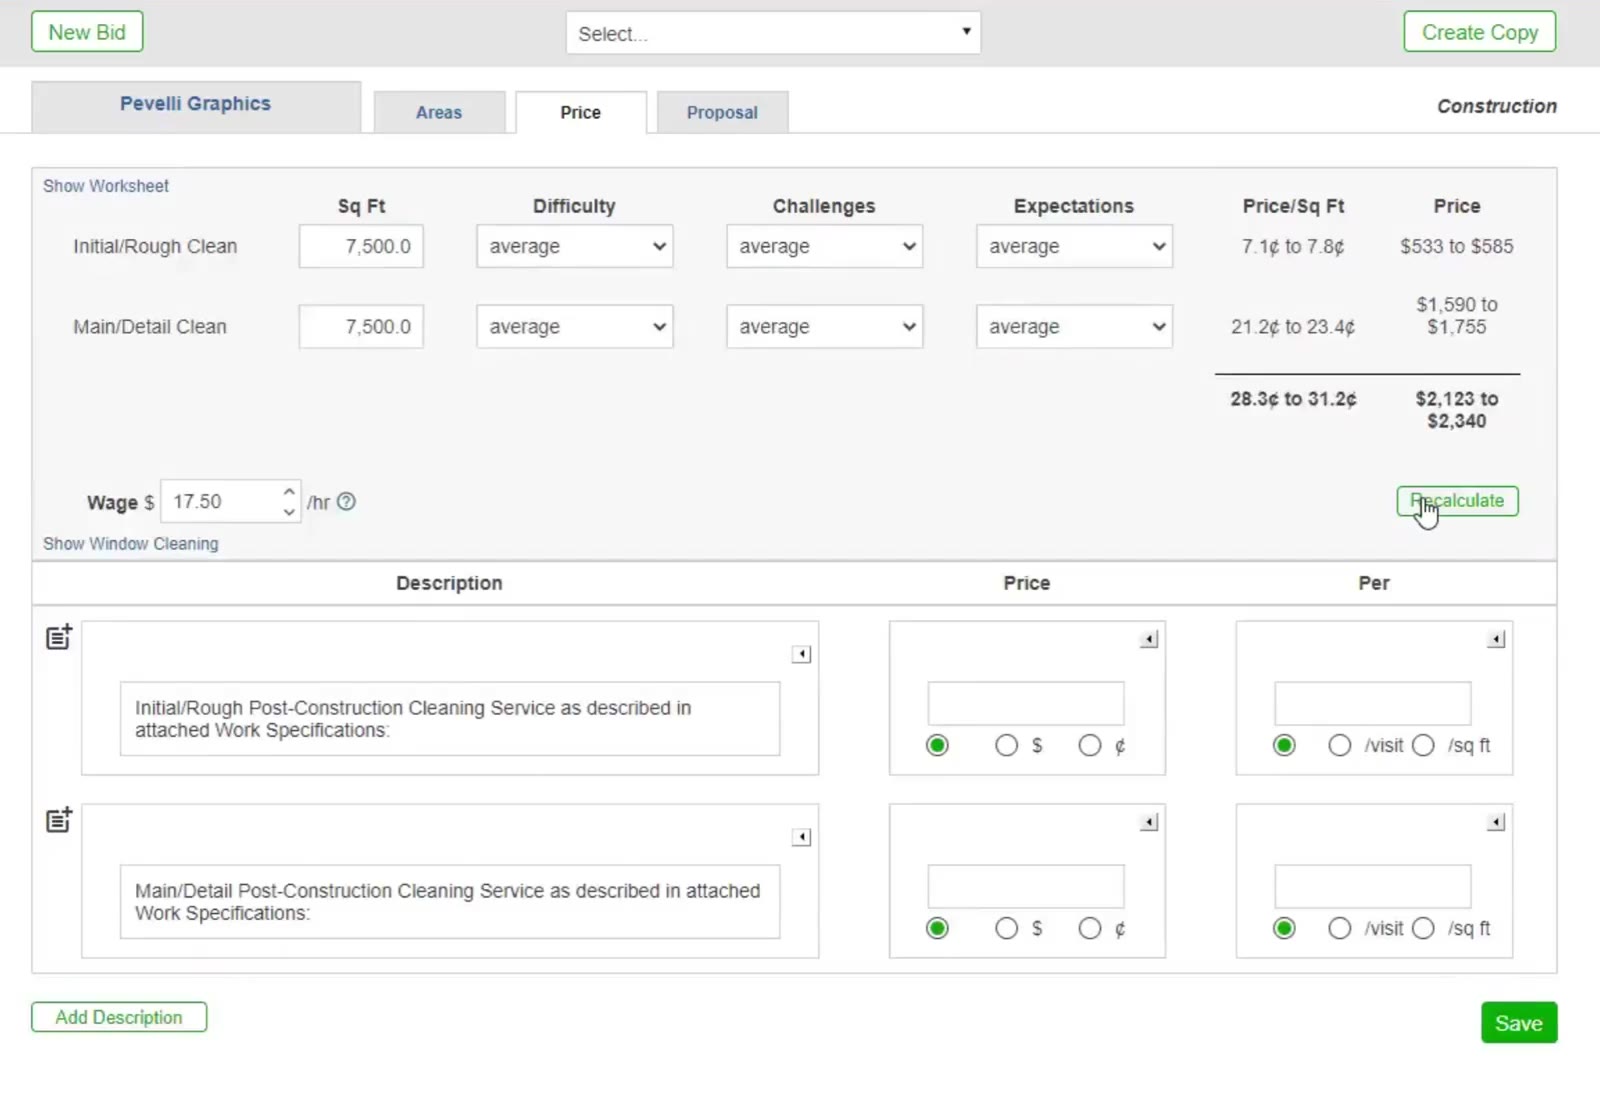The height and width of the screenshot is (1112, 1600).
Task: Open the wage help question-mark icon
Action: click(x=346, y=502)
